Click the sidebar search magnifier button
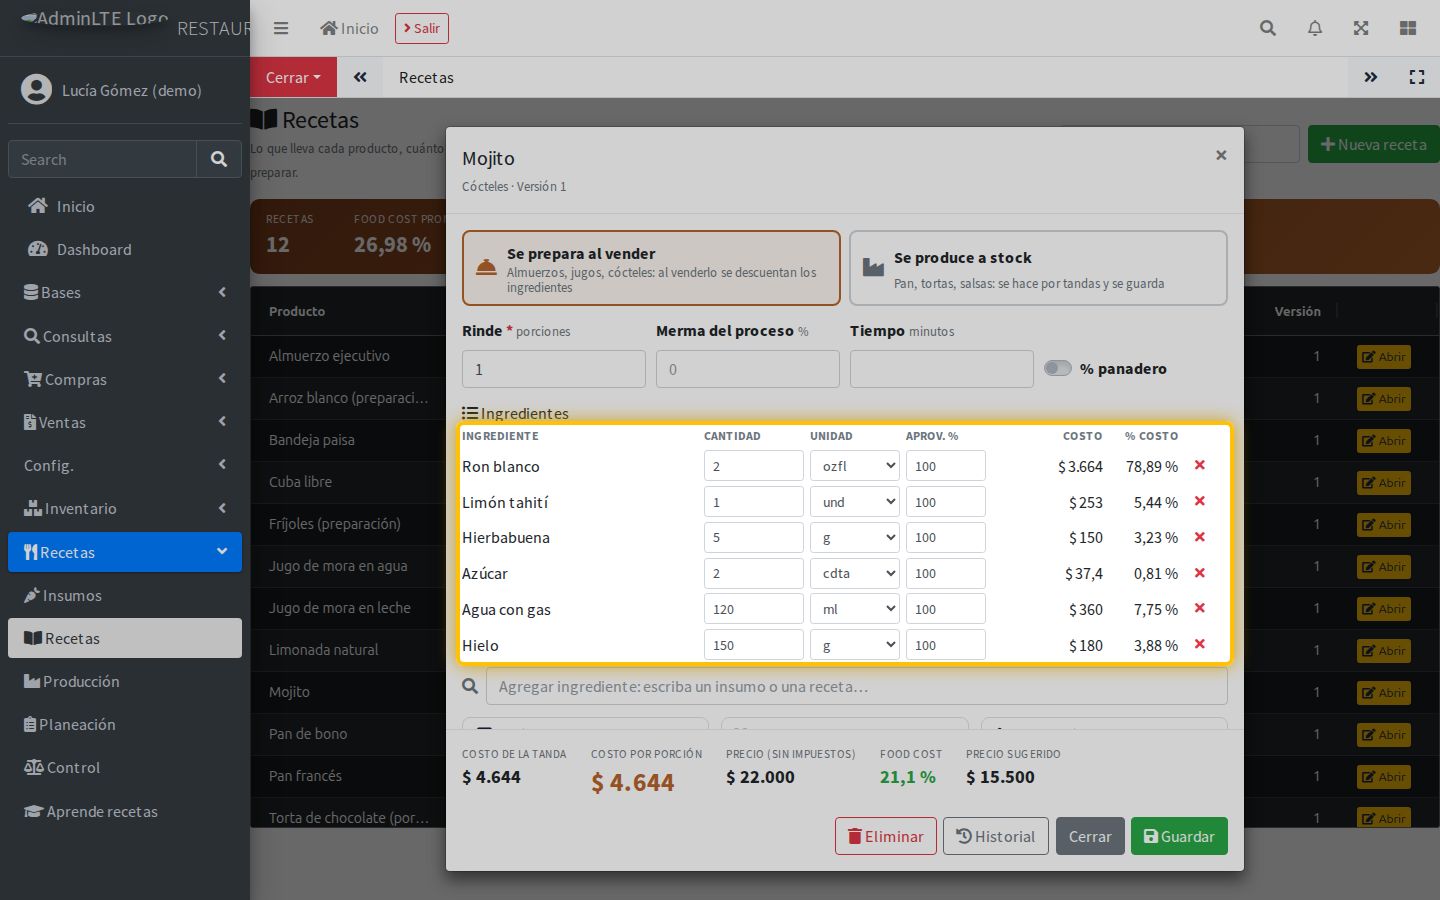1440x900 pixels. pos(219,159)
